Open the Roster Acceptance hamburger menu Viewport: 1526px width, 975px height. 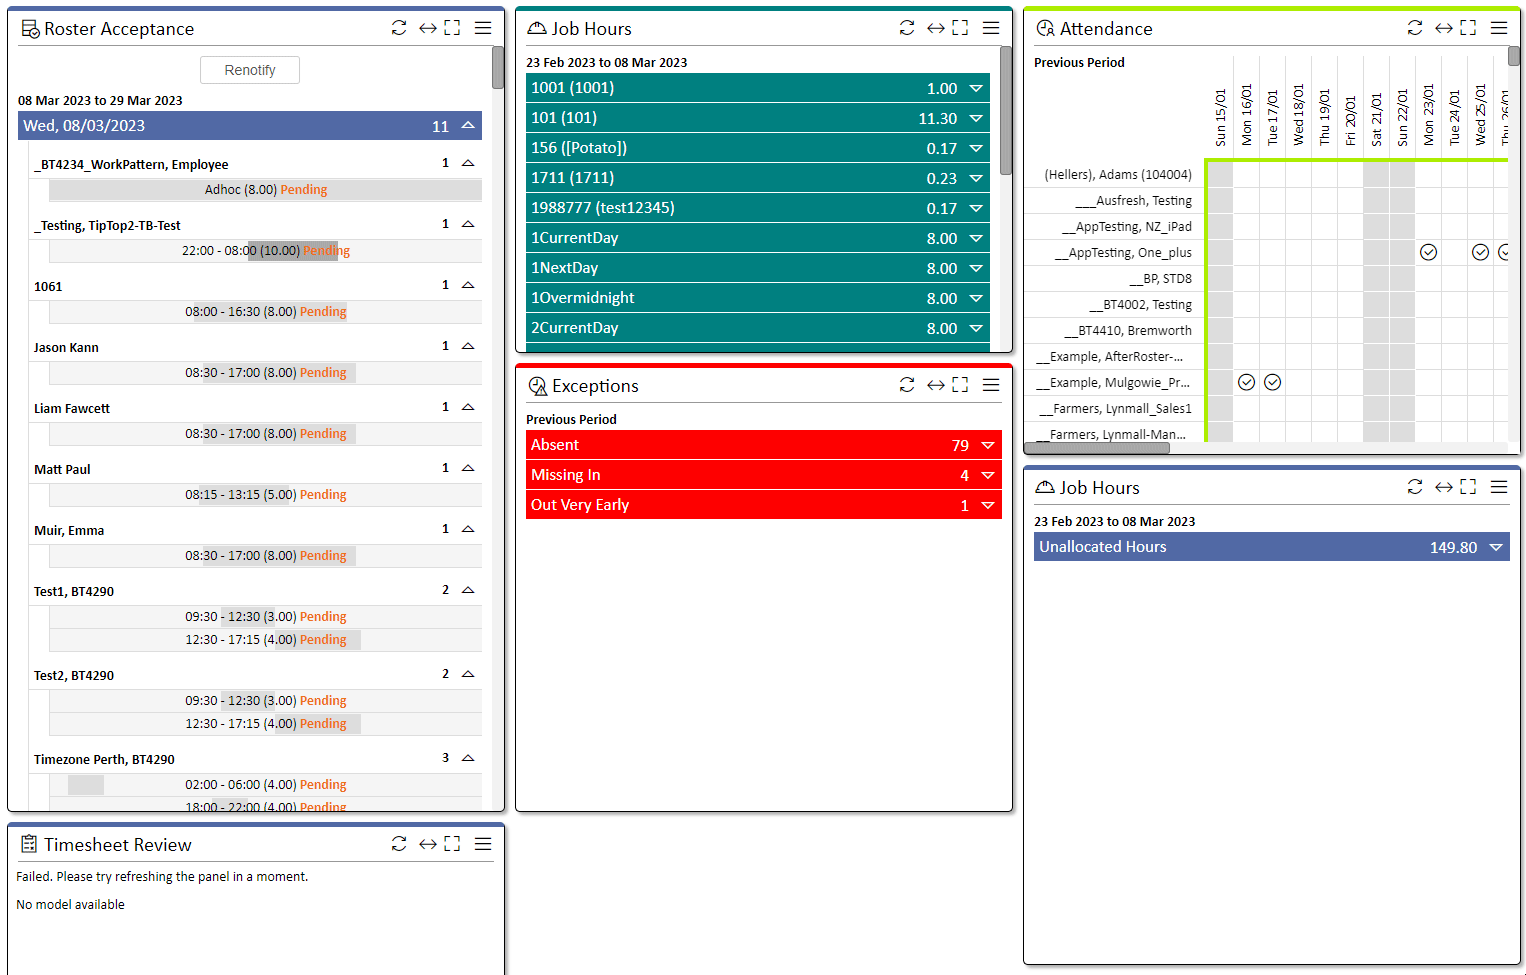[x=483, y=28]
